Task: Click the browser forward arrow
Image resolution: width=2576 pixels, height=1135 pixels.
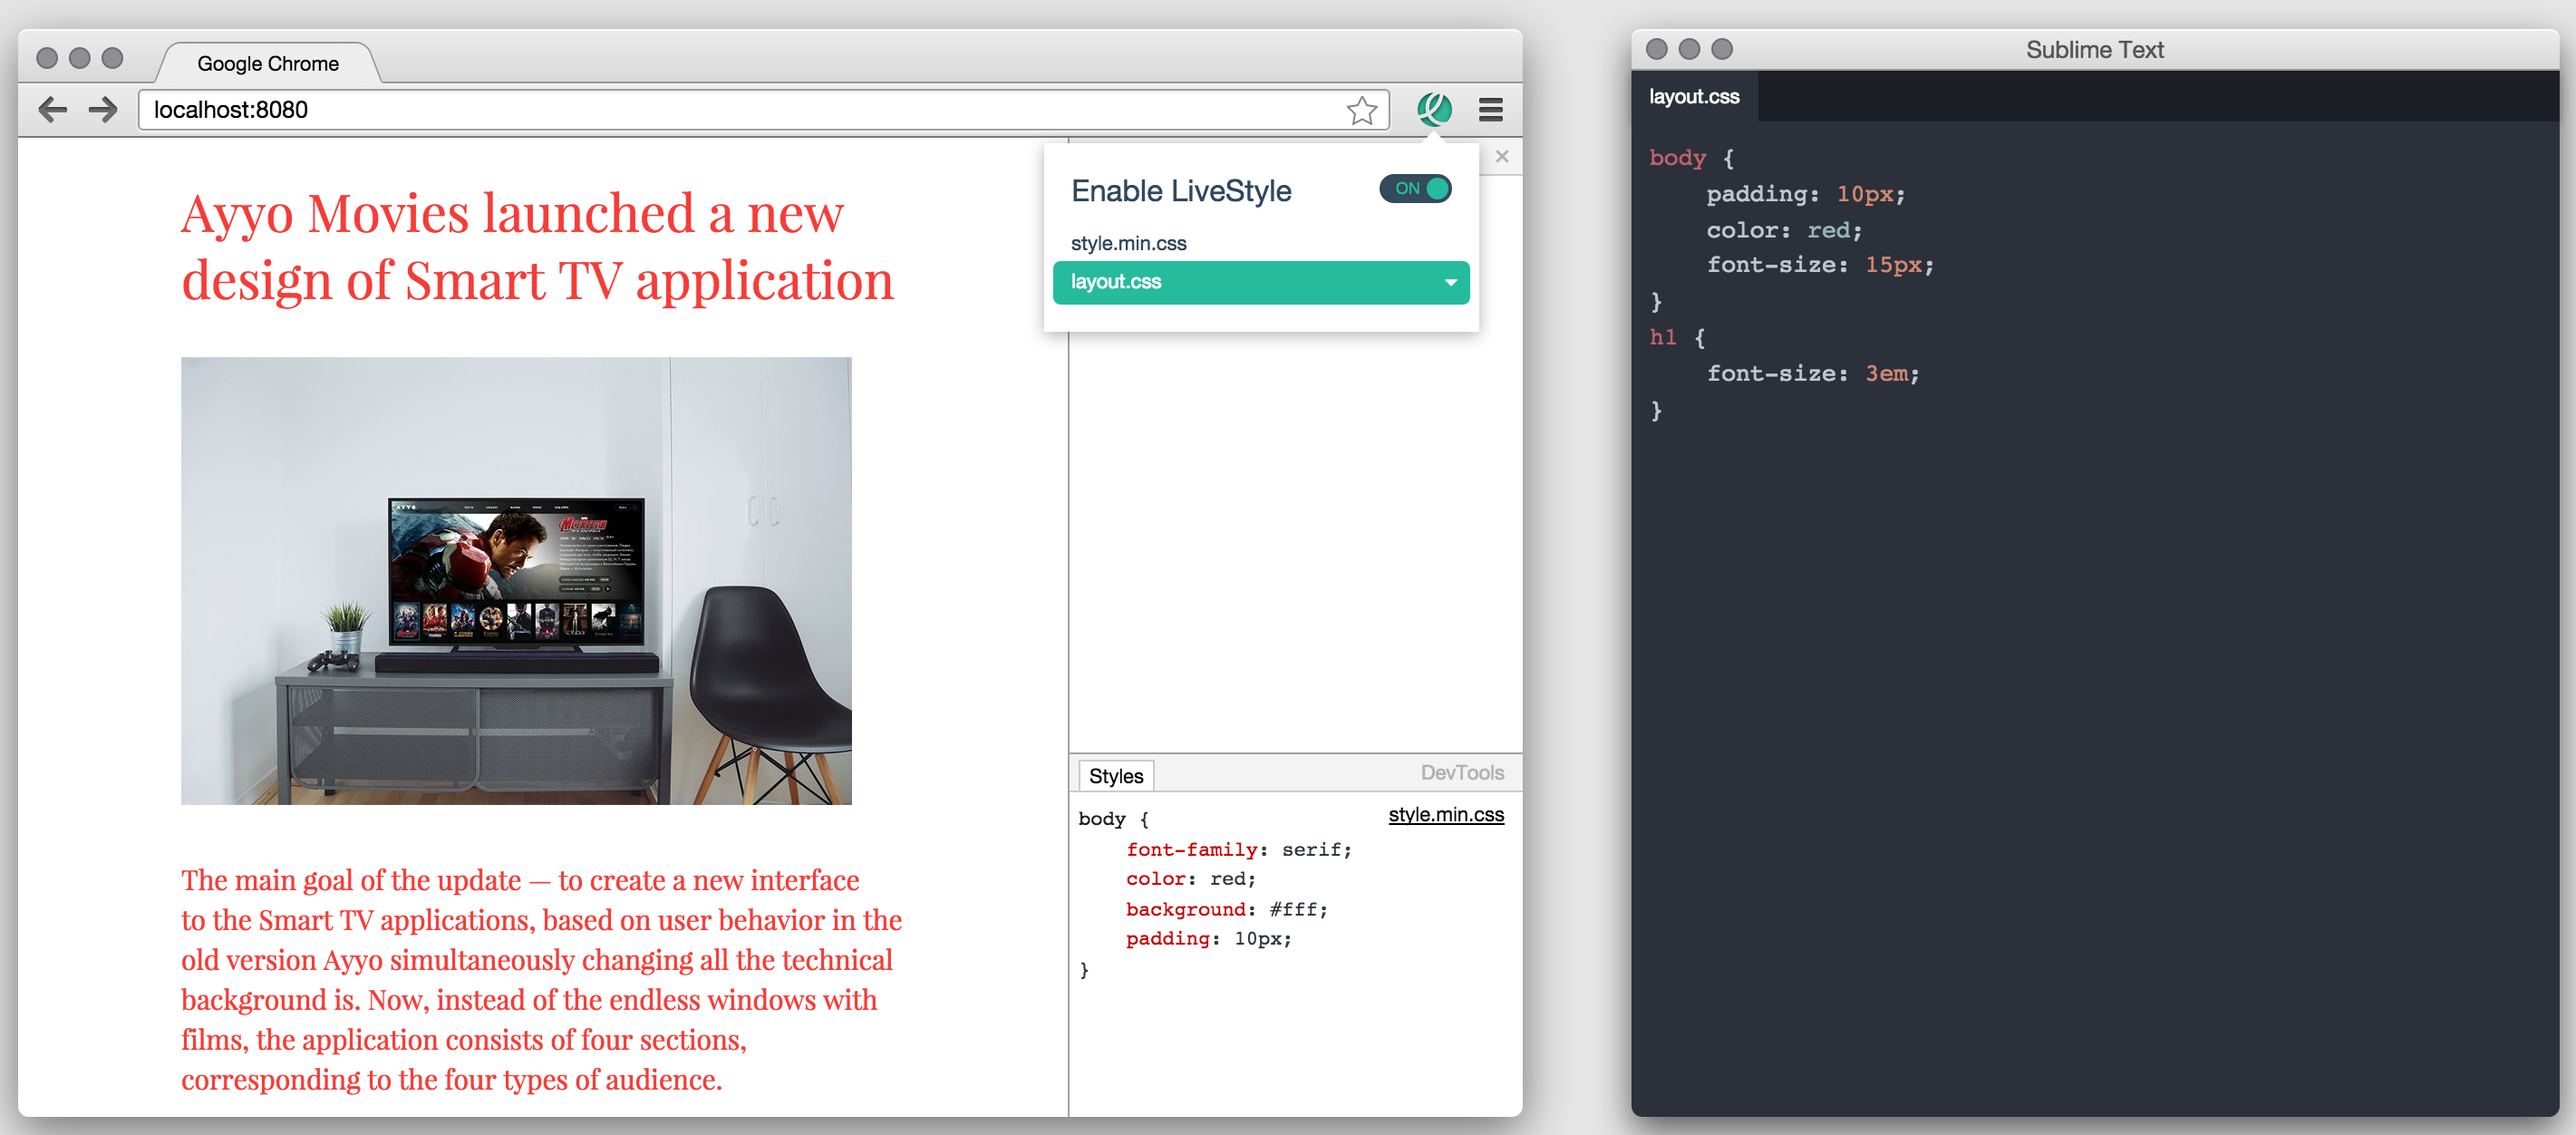Action: click(103, 110)
